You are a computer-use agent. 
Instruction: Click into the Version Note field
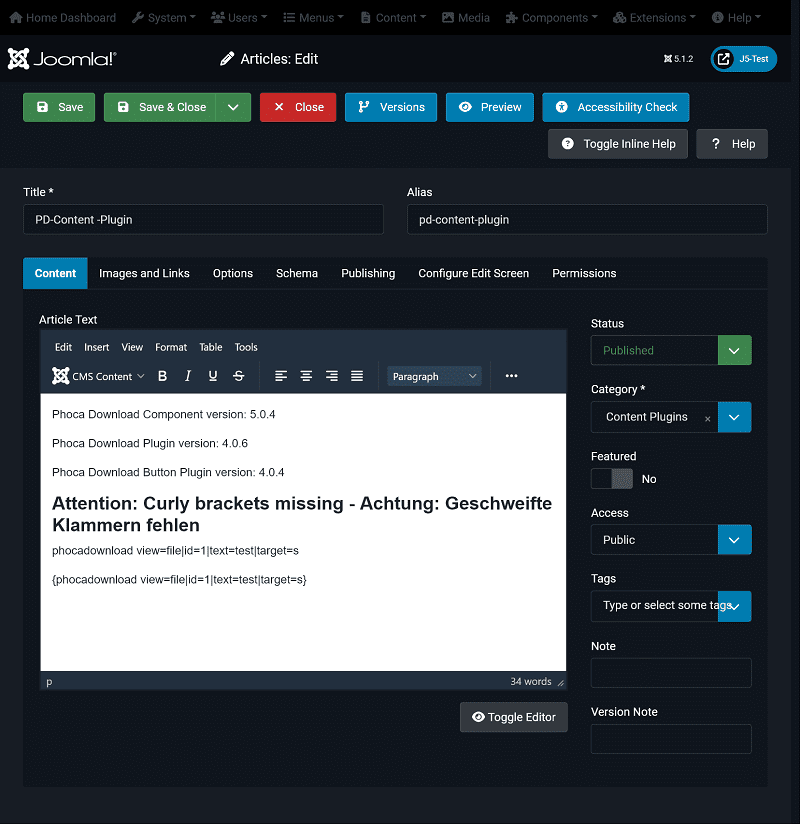pyautogui.click(x=671, y=739)
